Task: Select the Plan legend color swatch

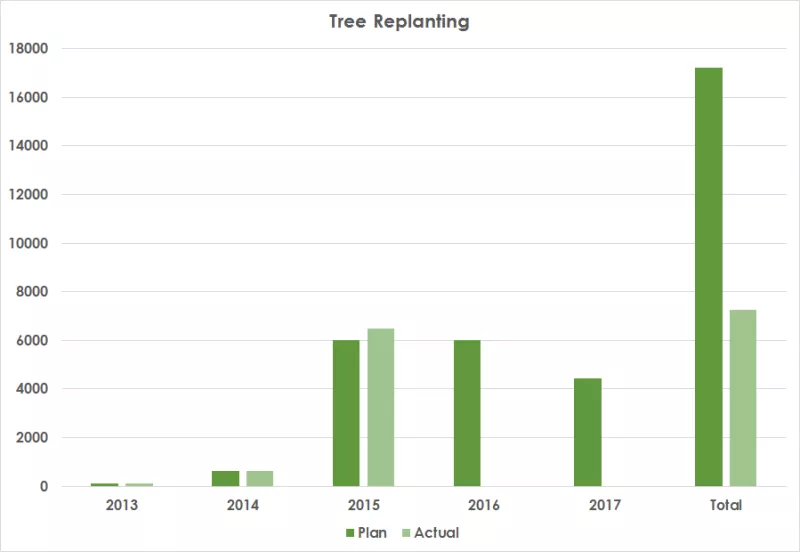Action: click(350, 533)
